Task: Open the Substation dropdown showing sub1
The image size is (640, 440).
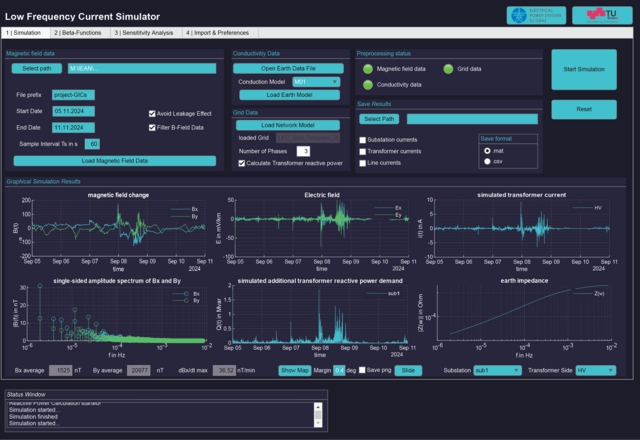Action: click(497, 370)
